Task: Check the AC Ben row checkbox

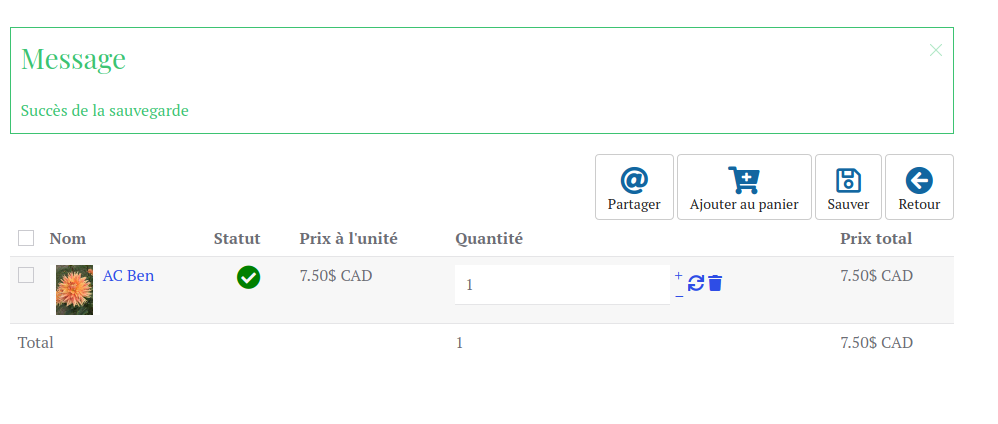Action: coord(26,275)
